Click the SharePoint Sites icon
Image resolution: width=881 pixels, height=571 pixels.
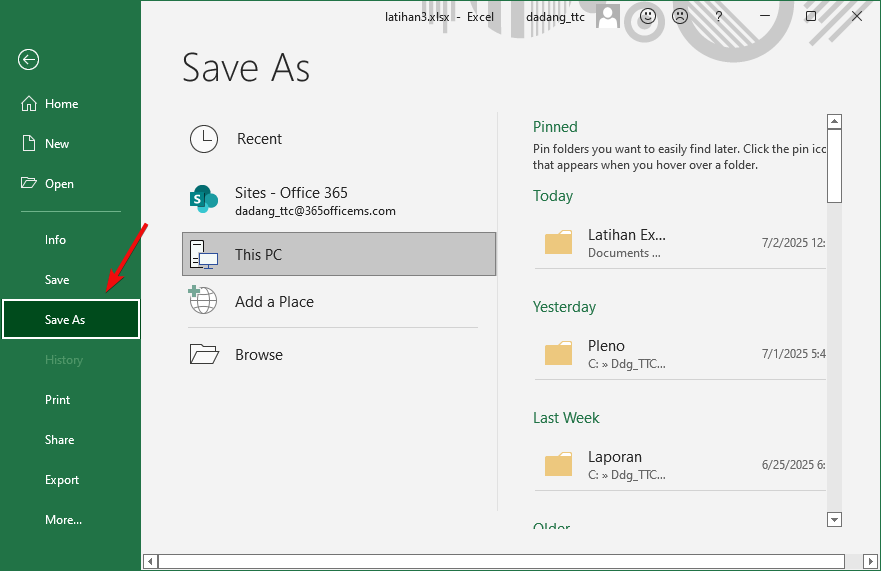[204, 199]
